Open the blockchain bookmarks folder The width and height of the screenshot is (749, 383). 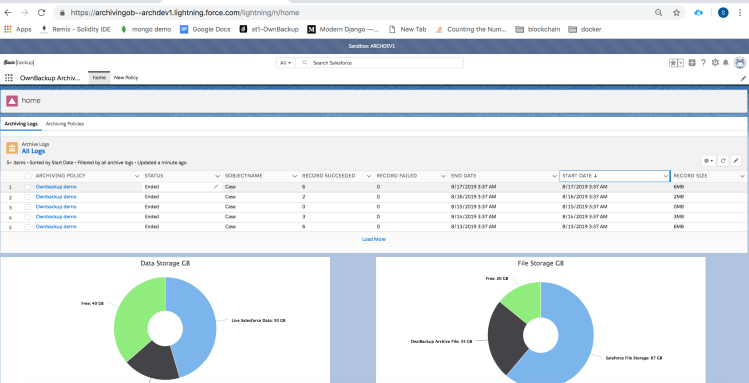538,29
